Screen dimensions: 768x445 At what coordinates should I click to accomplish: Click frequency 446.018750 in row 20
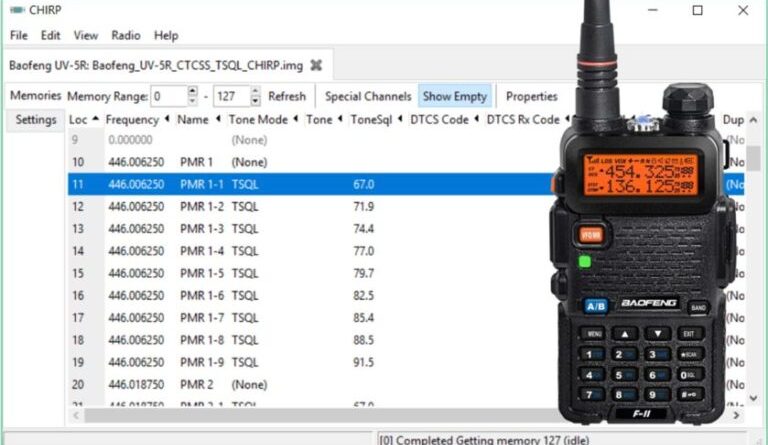136,384
